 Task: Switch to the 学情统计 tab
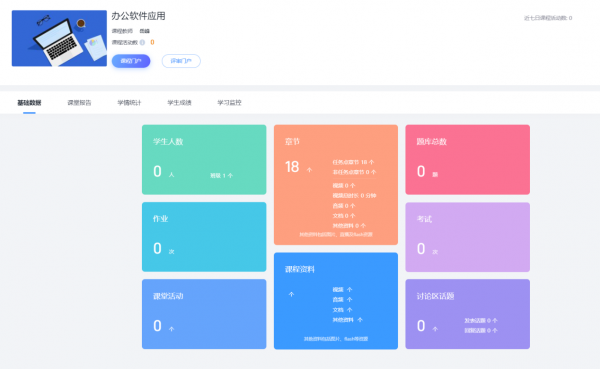129,103
